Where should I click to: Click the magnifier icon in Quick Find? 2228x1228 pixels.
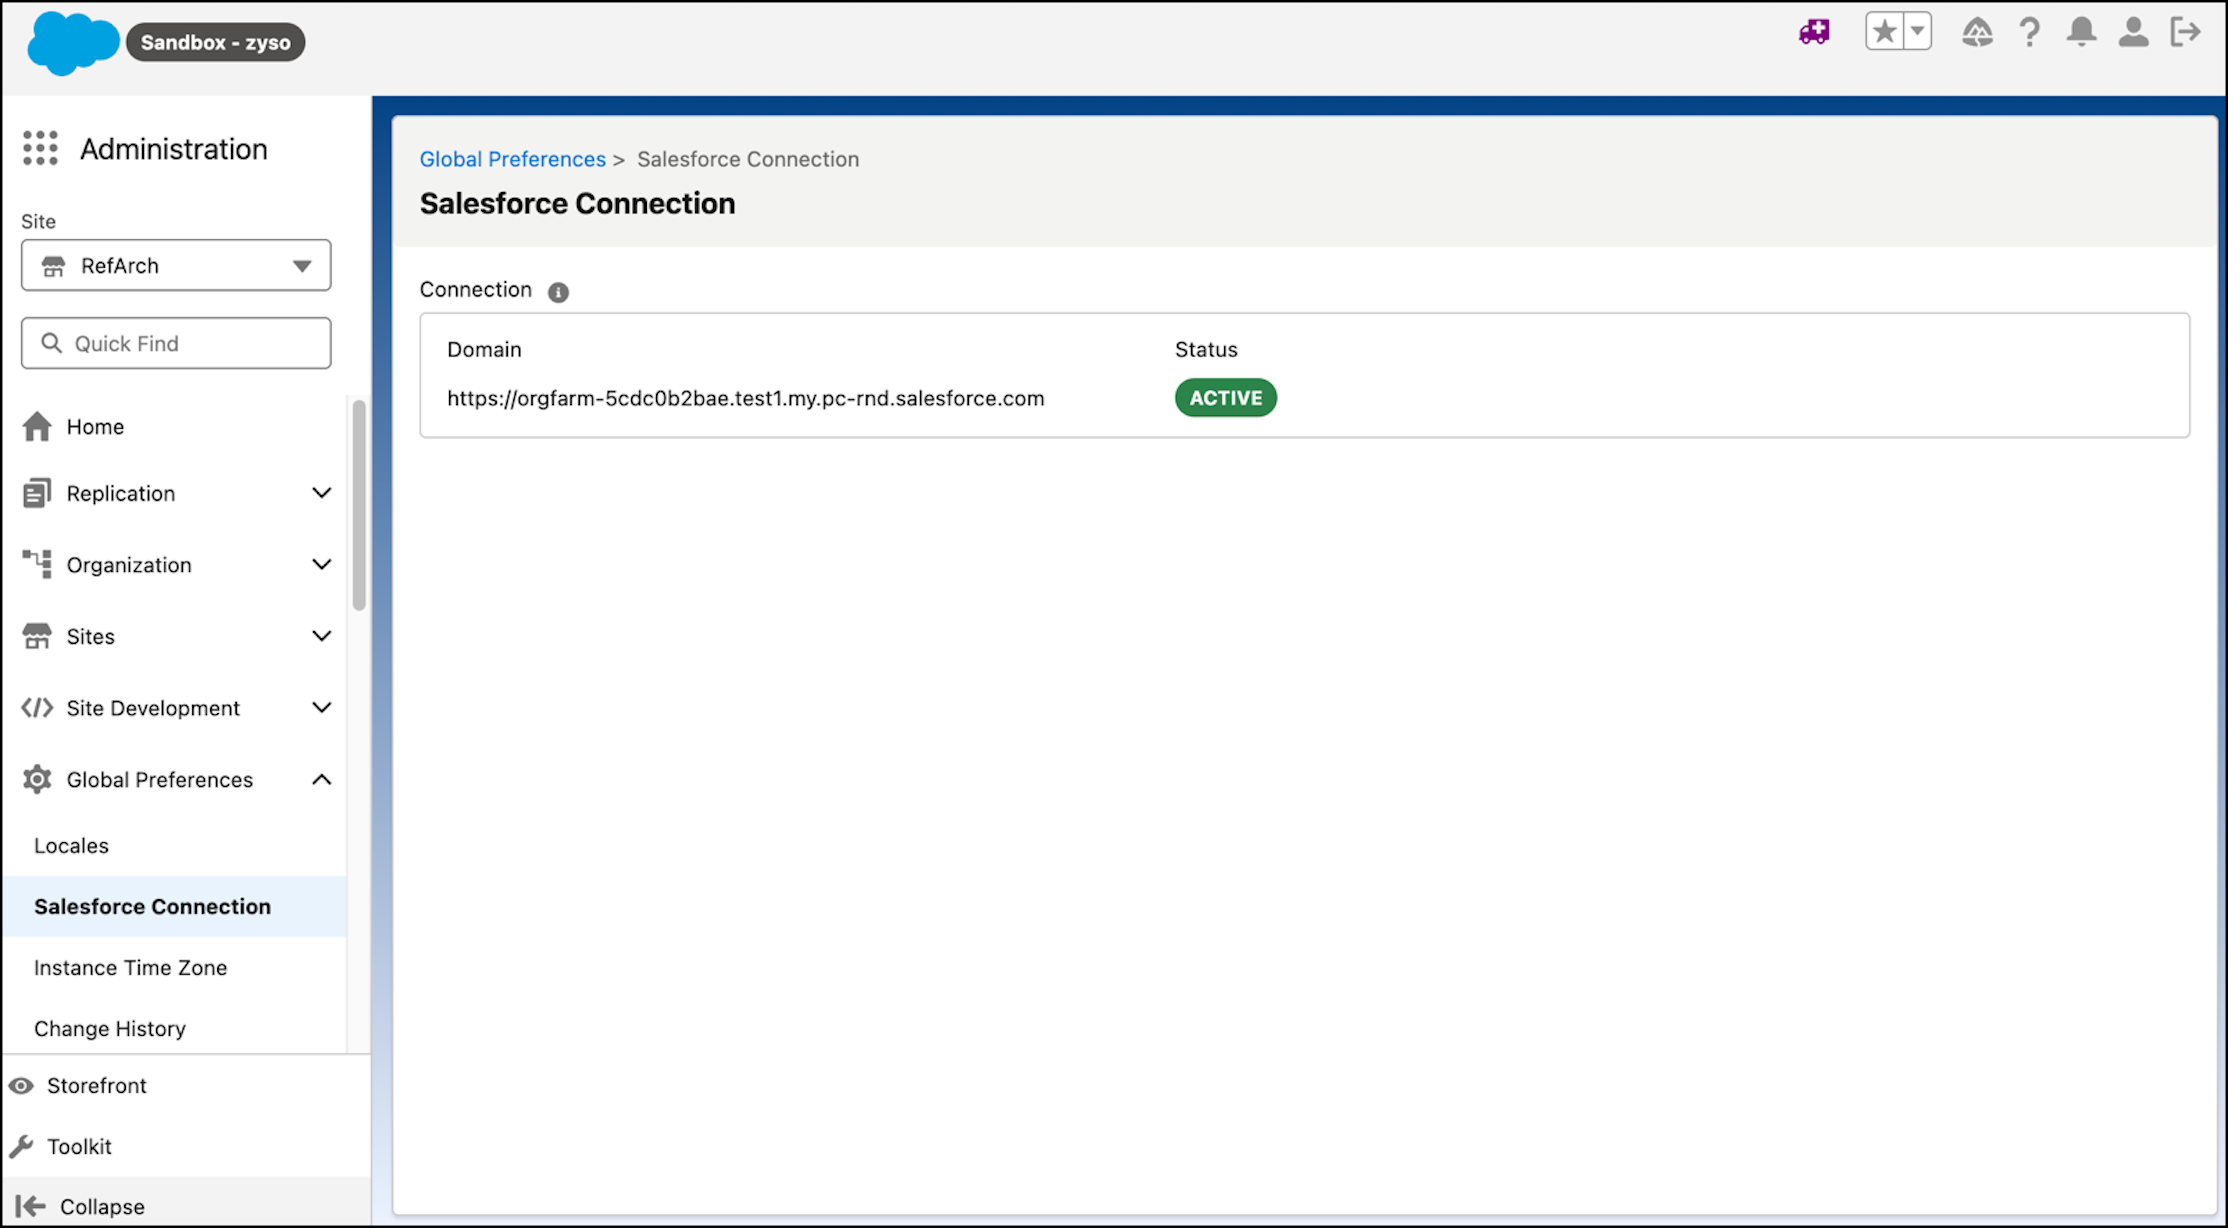tap(52, 343)
